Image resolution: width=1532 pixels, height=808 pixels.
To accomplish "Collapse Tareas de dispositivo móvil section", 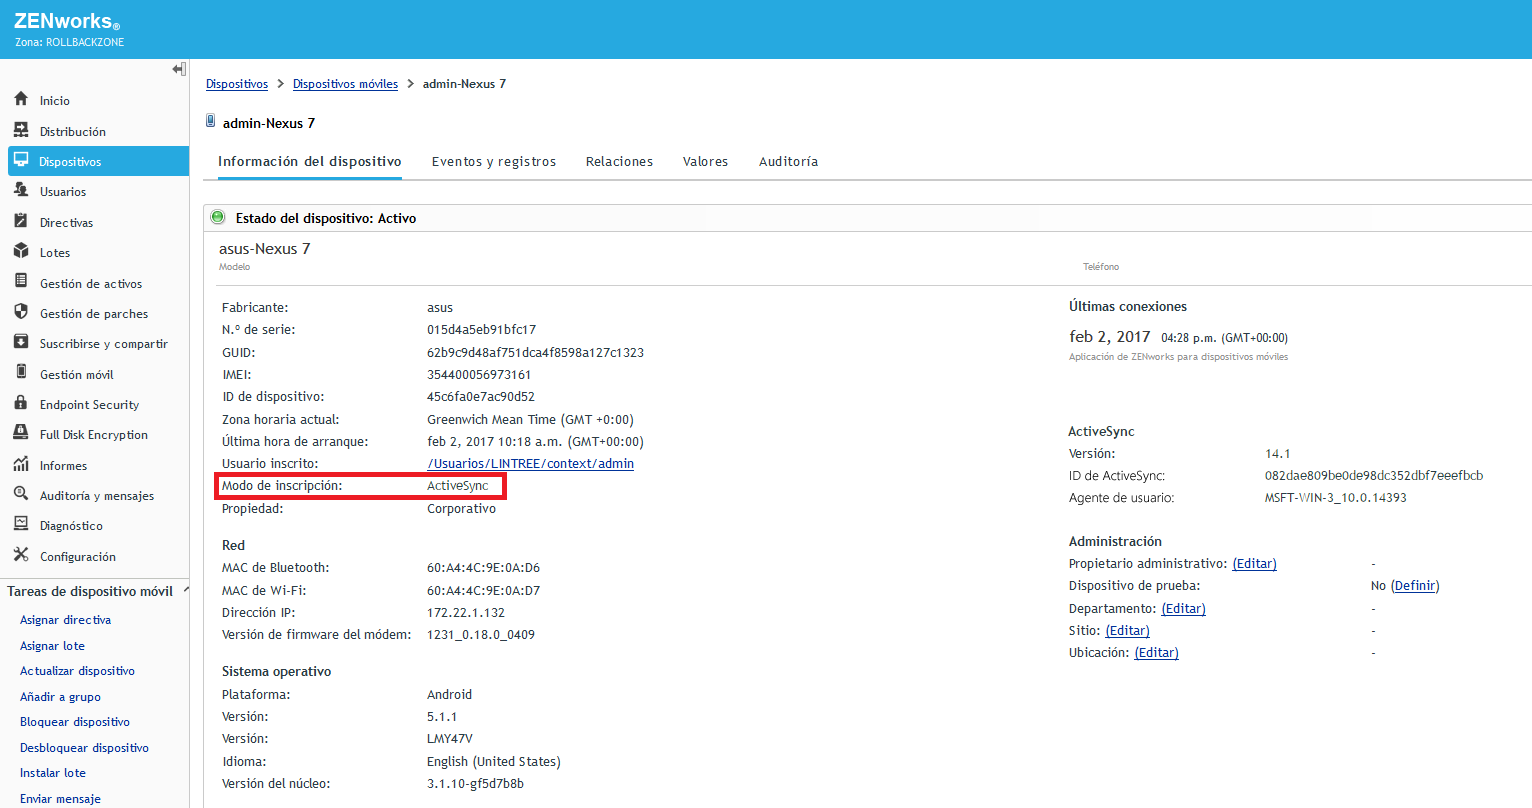I will tap(185, 591).
